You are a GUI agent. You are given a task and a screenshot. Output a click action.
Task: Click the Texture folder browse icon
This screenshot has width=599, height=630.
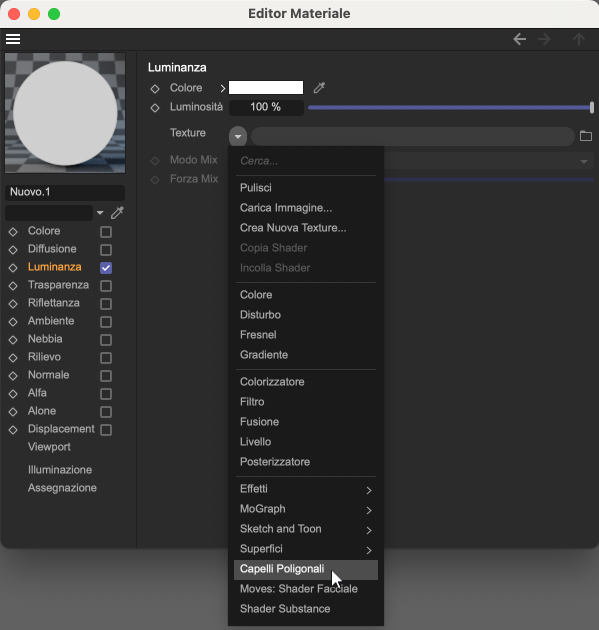coord(586,136)
